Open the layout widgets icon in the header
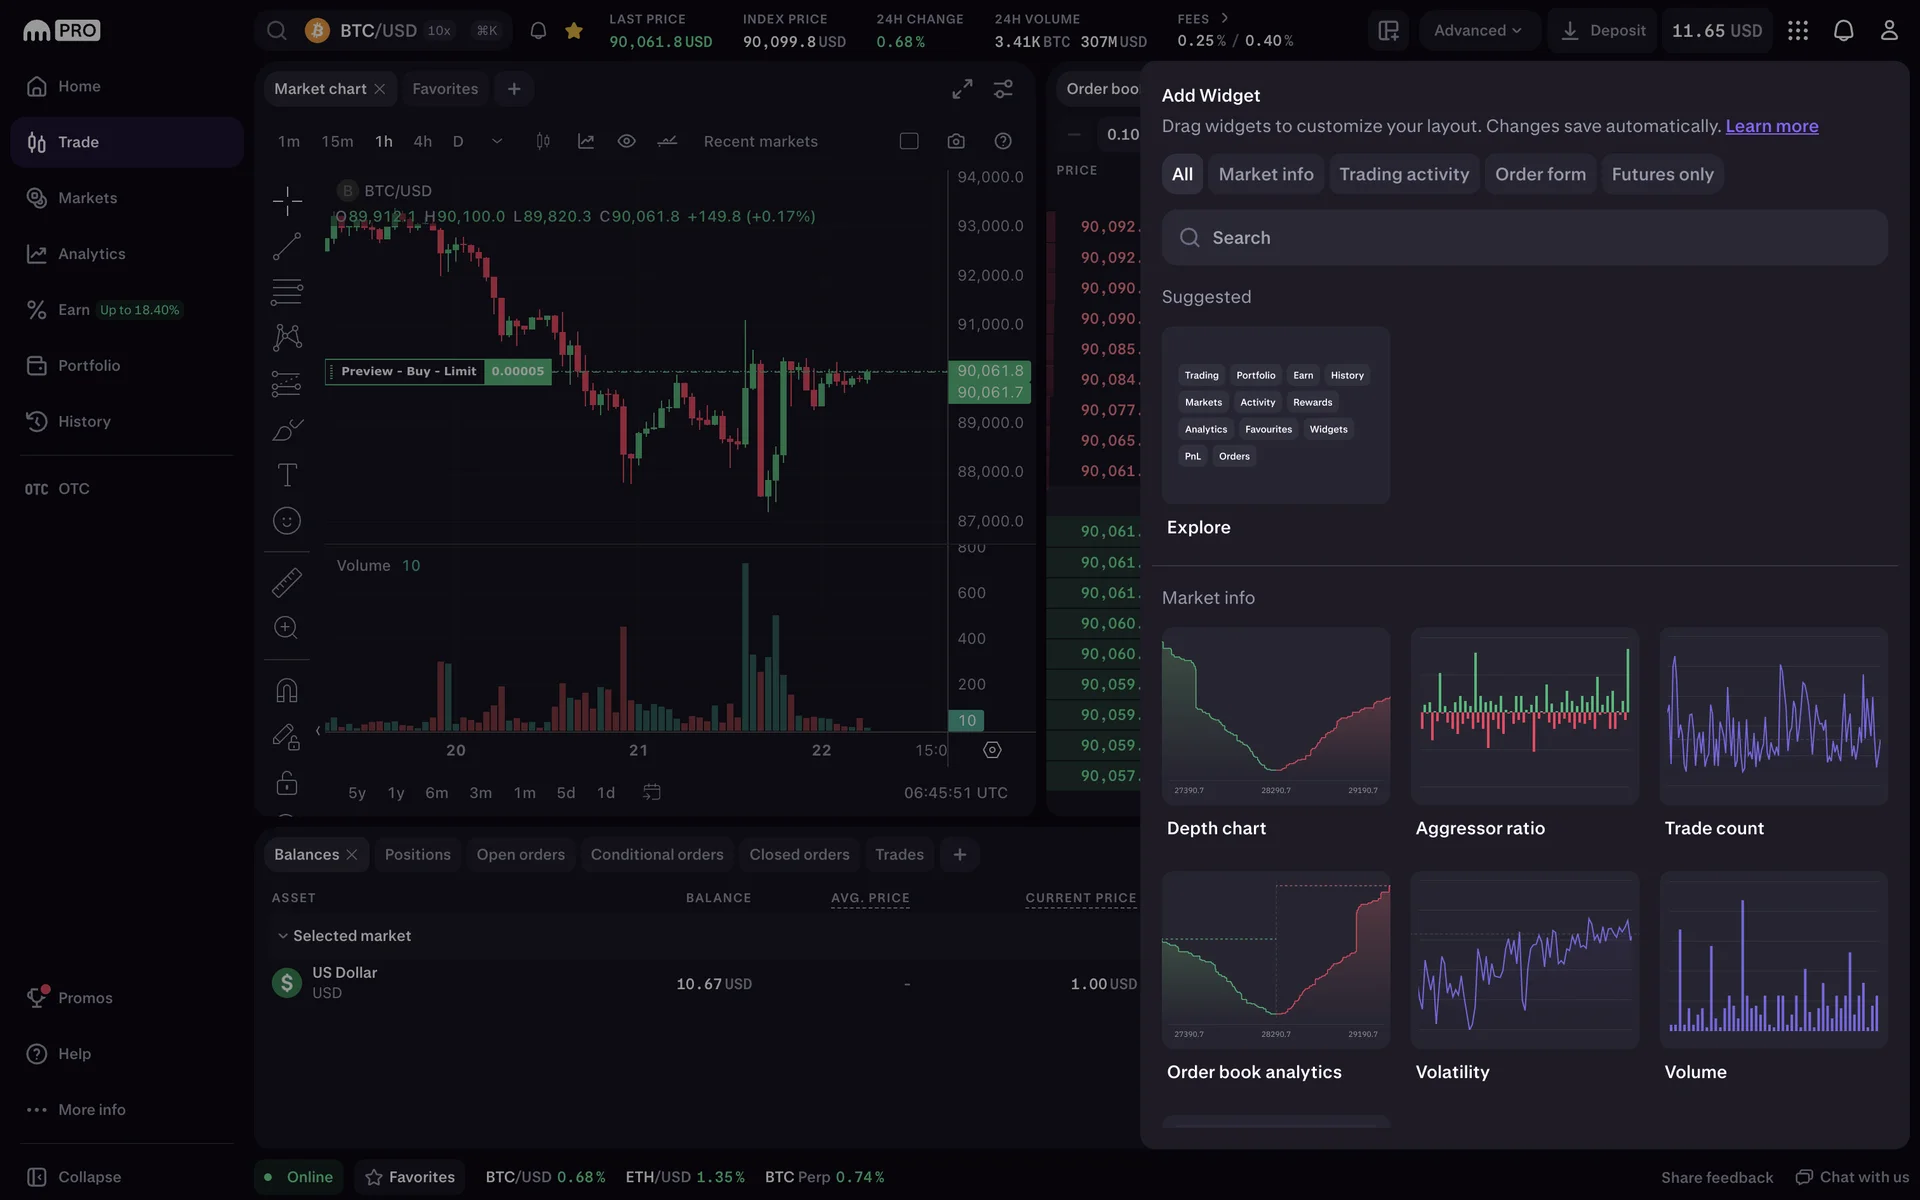The height and width of the screenshot is (1200, 1920). click(x=1388, y=31)
